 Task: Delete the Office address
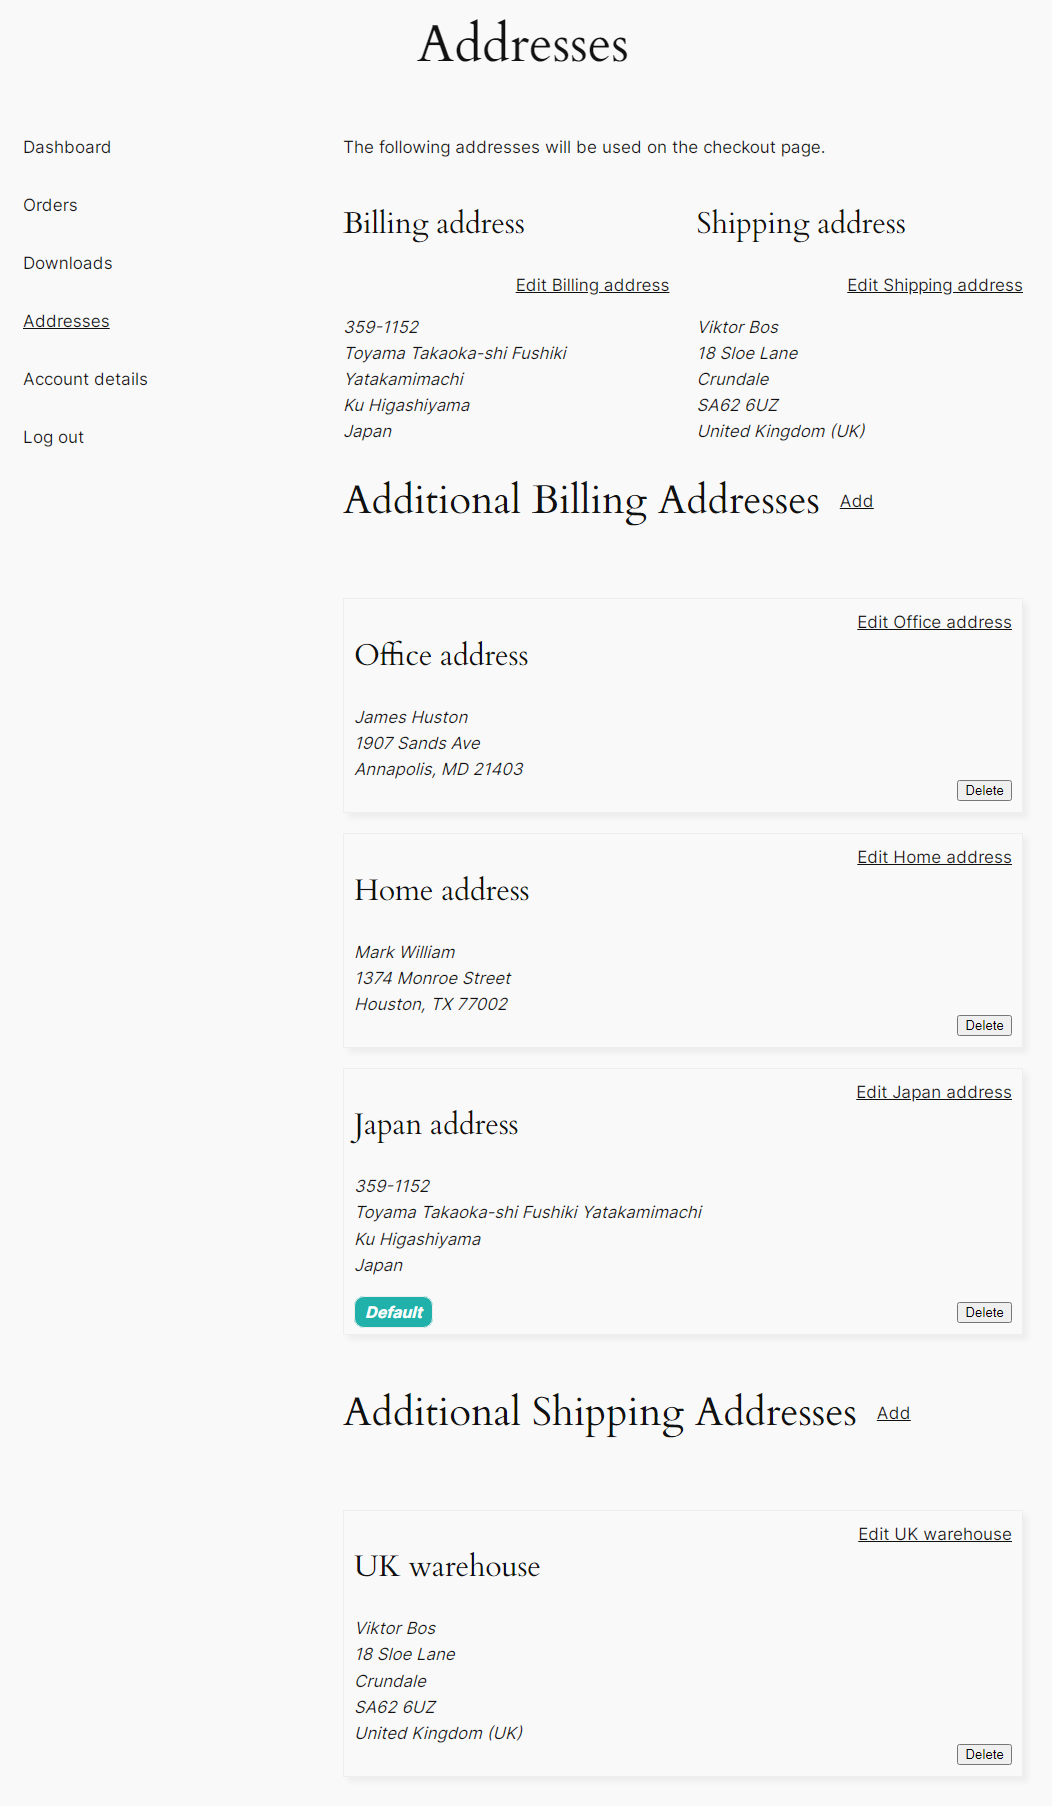point(984,790)
